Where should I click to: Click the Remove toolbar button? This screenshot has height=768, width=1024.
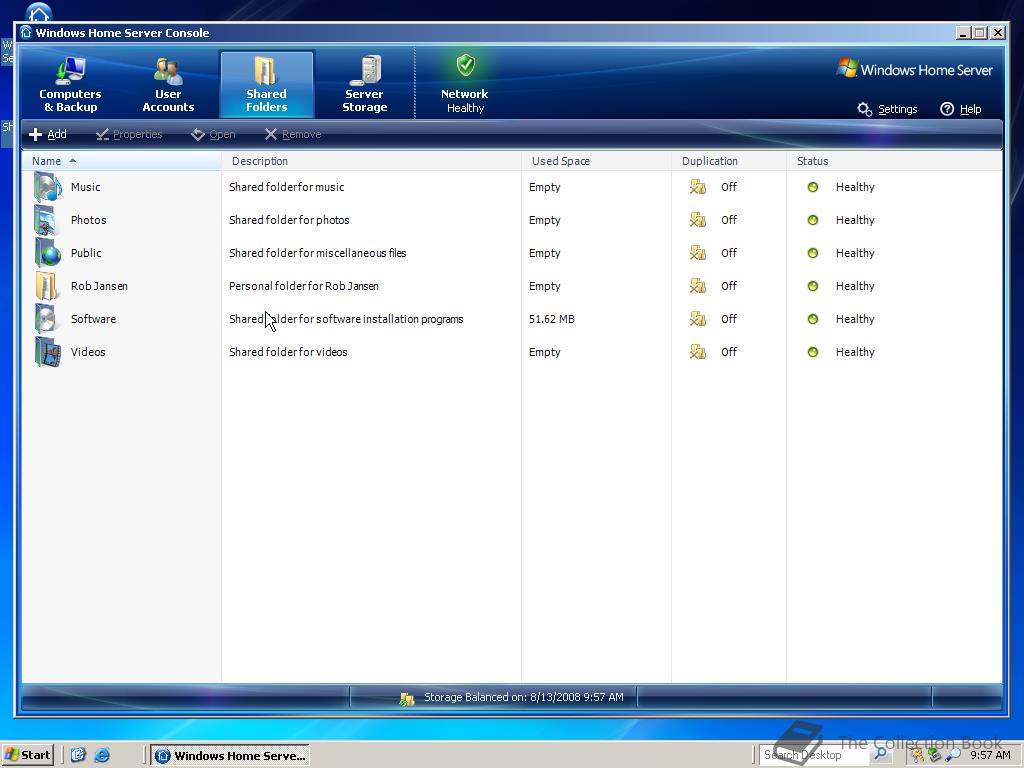[293, 135]
